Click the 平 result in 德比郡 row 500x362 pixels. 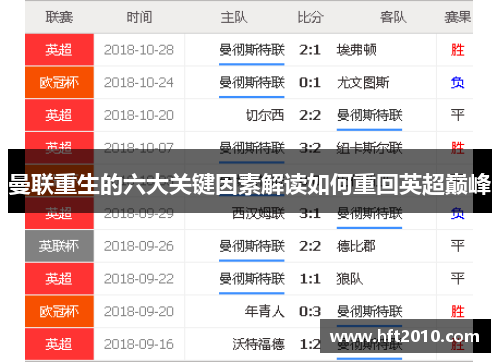pyautogui.click(x=457, y=246)
